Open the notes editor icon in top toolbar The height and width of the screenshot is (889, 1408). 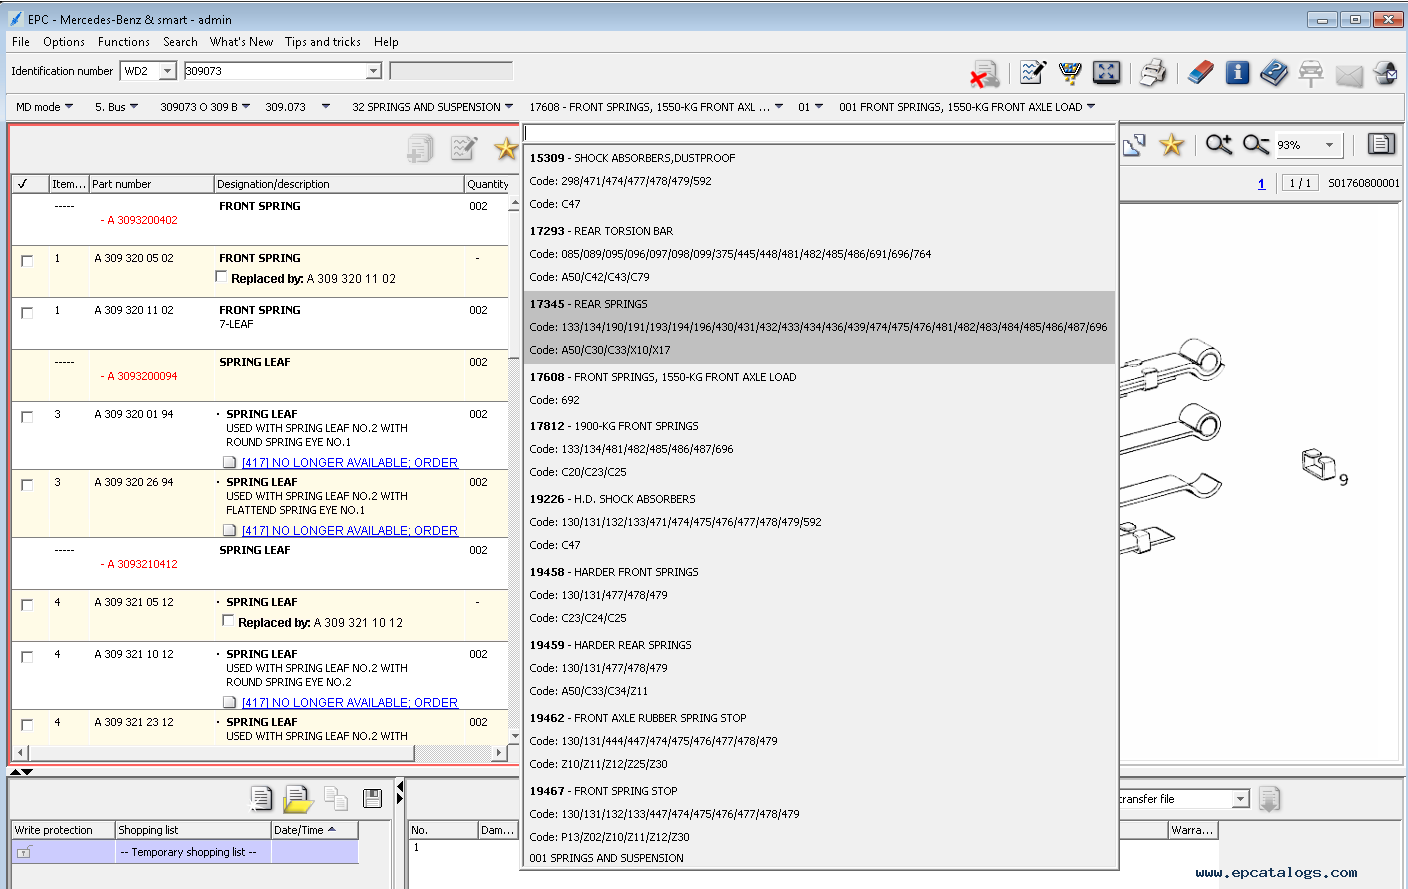1032,72
